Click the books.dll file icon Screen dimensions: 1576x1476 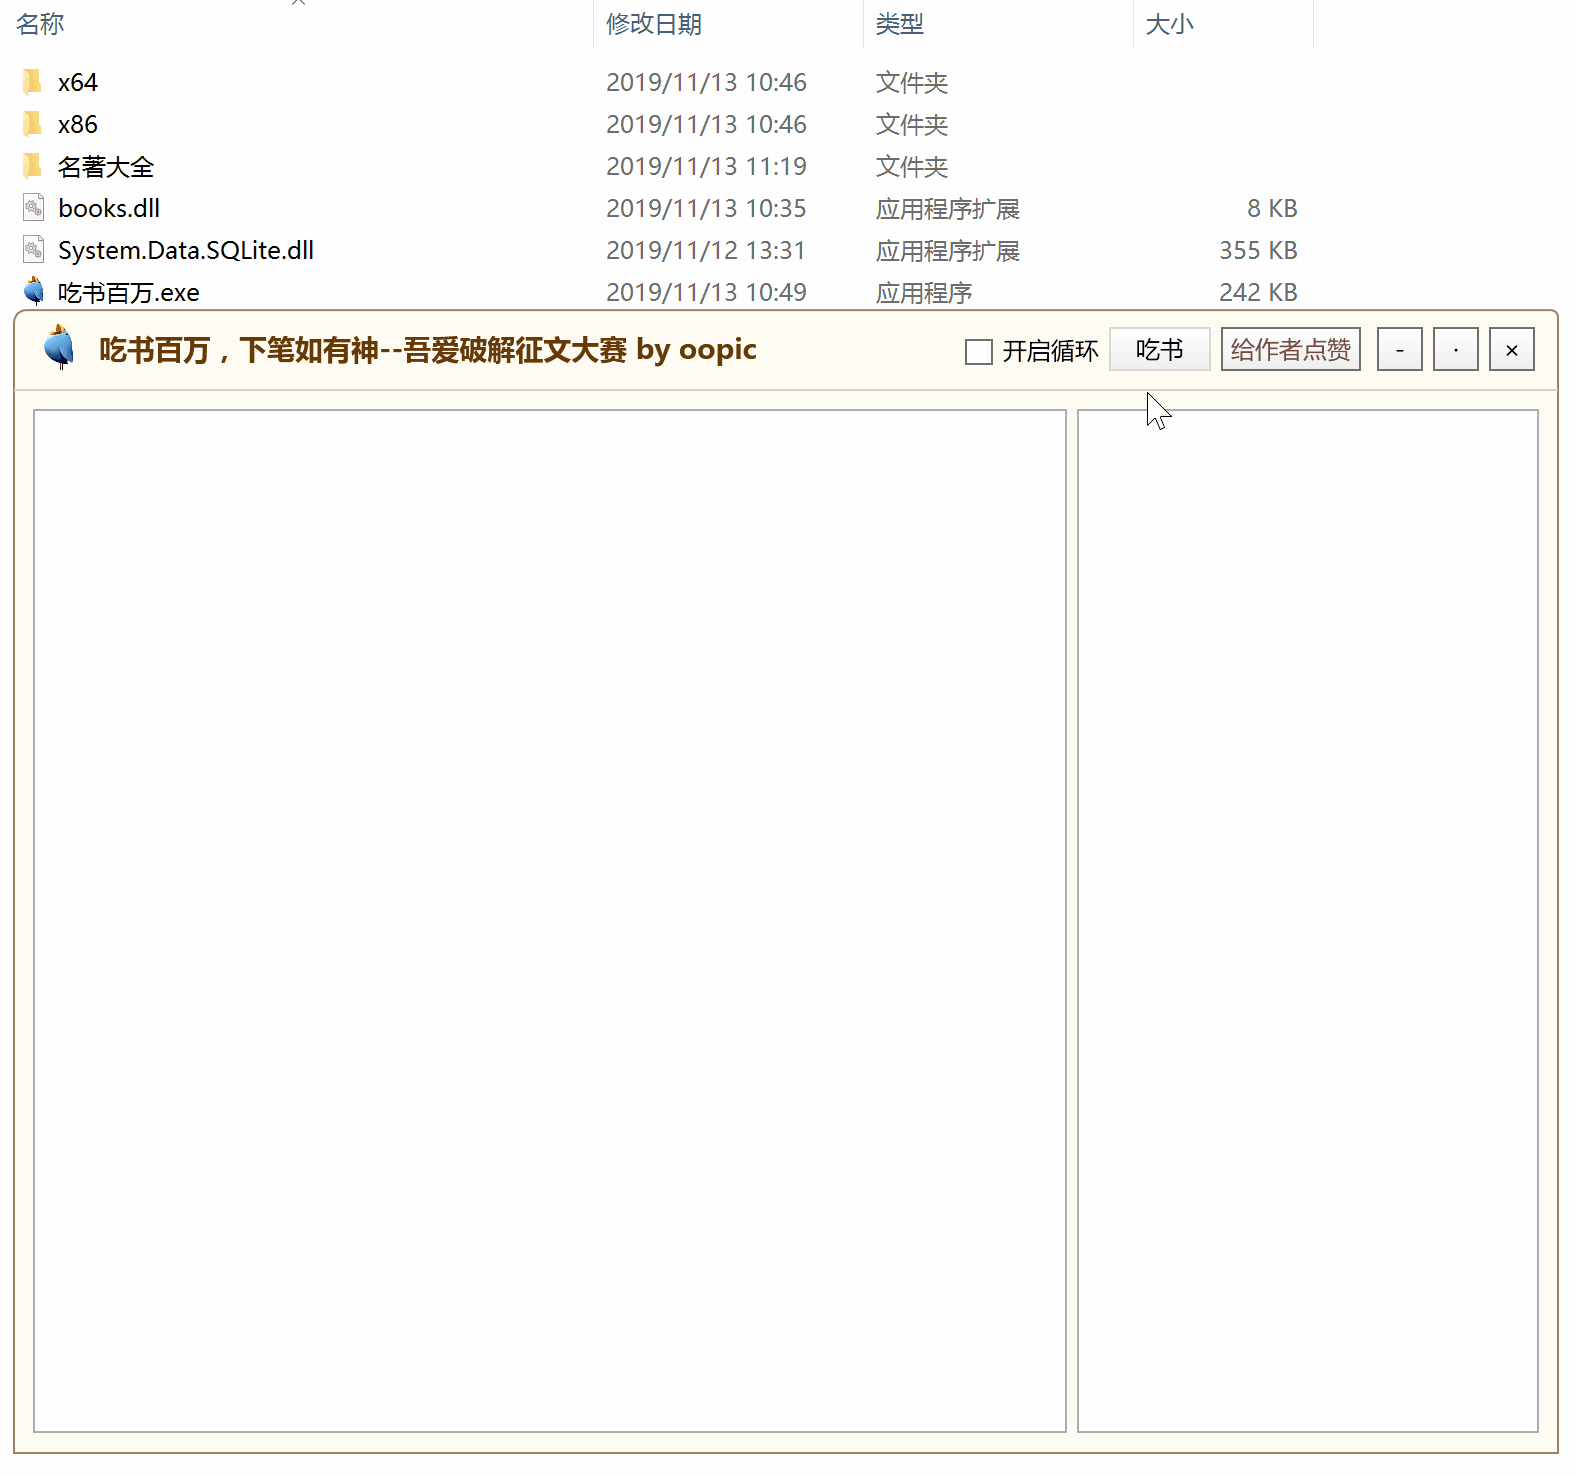point(34,207)
